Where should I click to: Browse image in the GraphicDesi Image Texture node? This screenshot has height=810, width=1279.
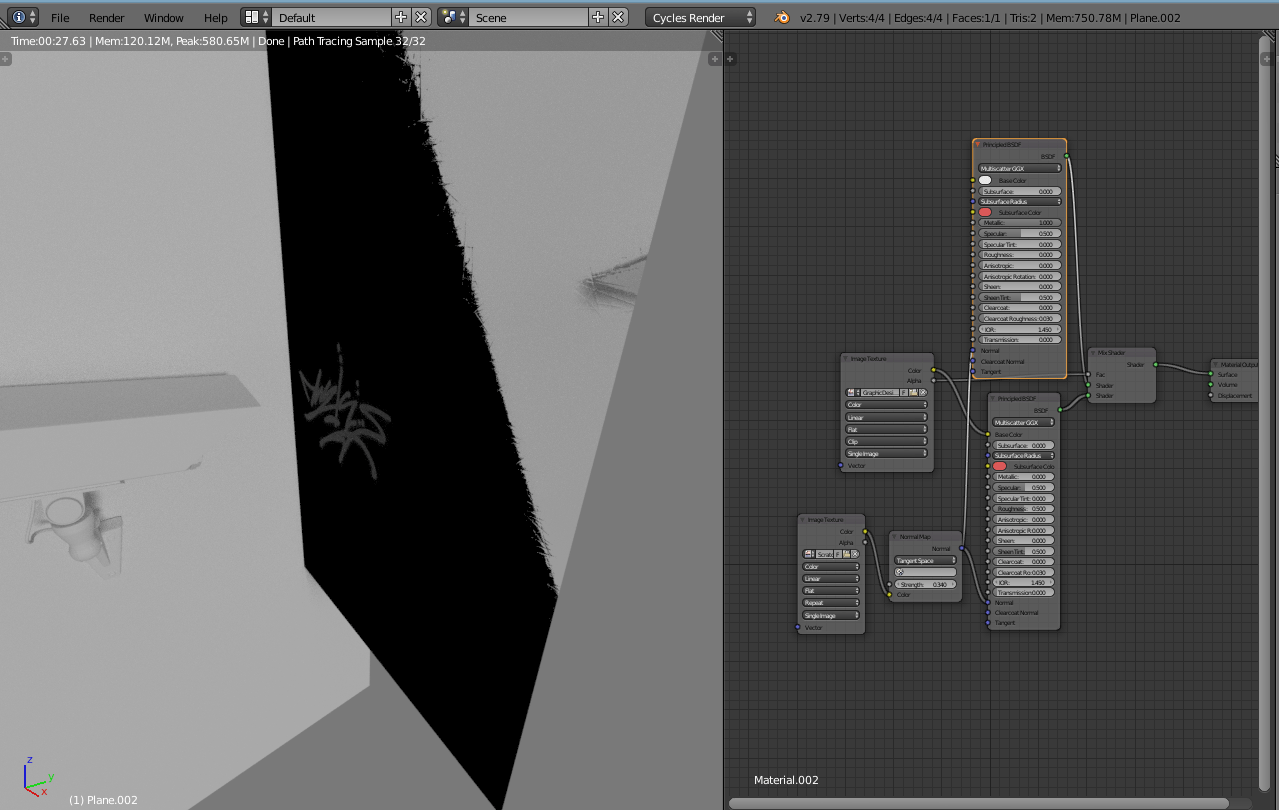[x=853, y=392]
